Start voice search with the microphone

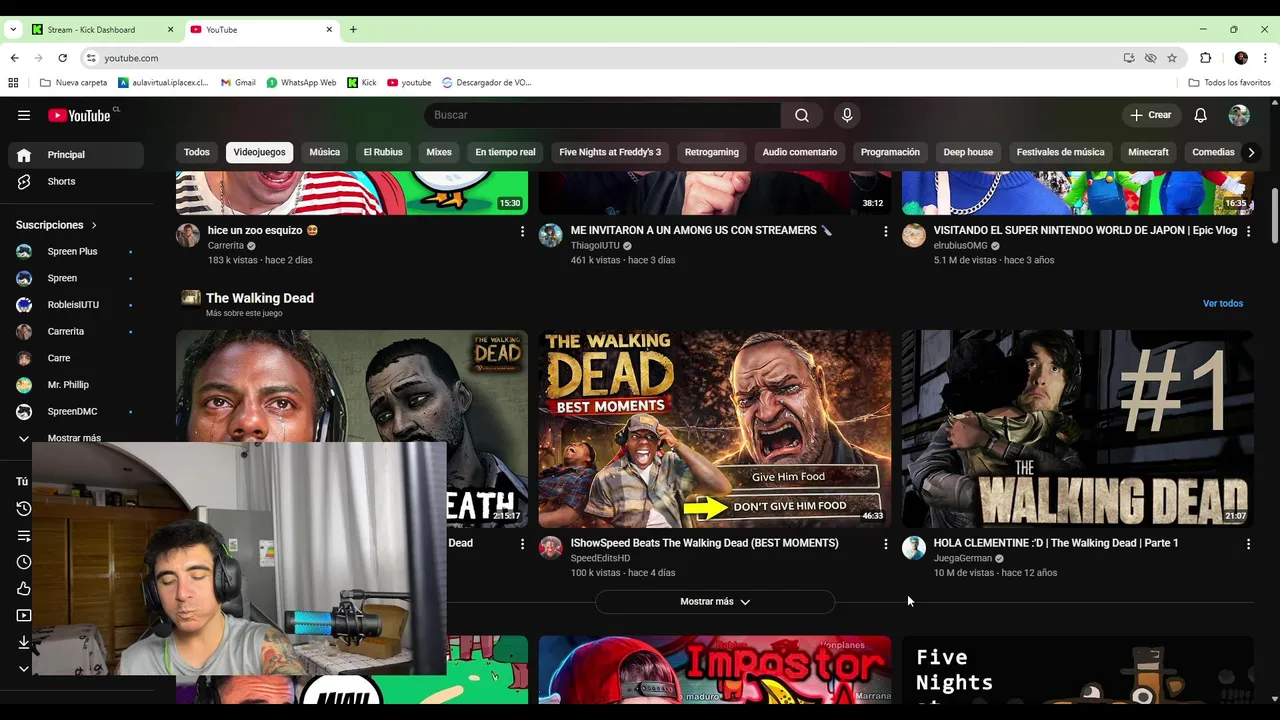847,115
